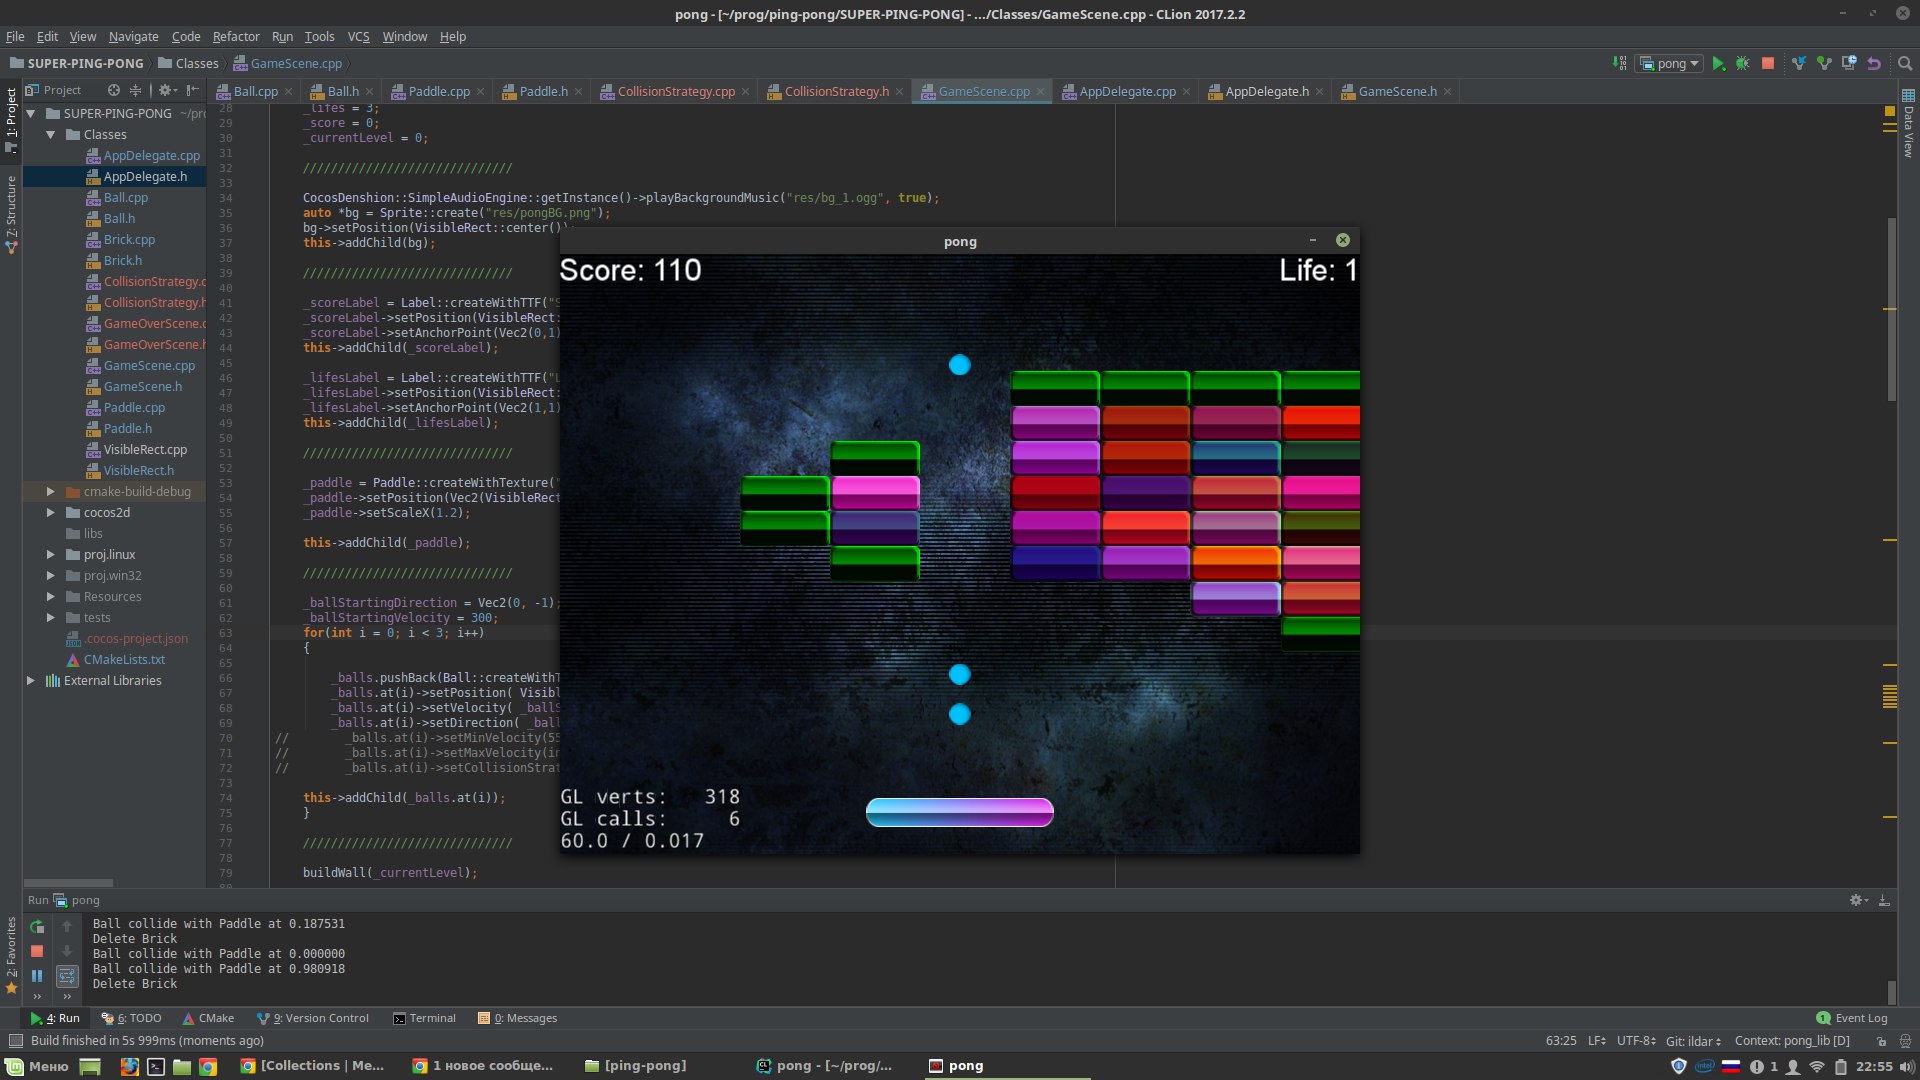Open the Structure tool window side tab

pos(11,213)
